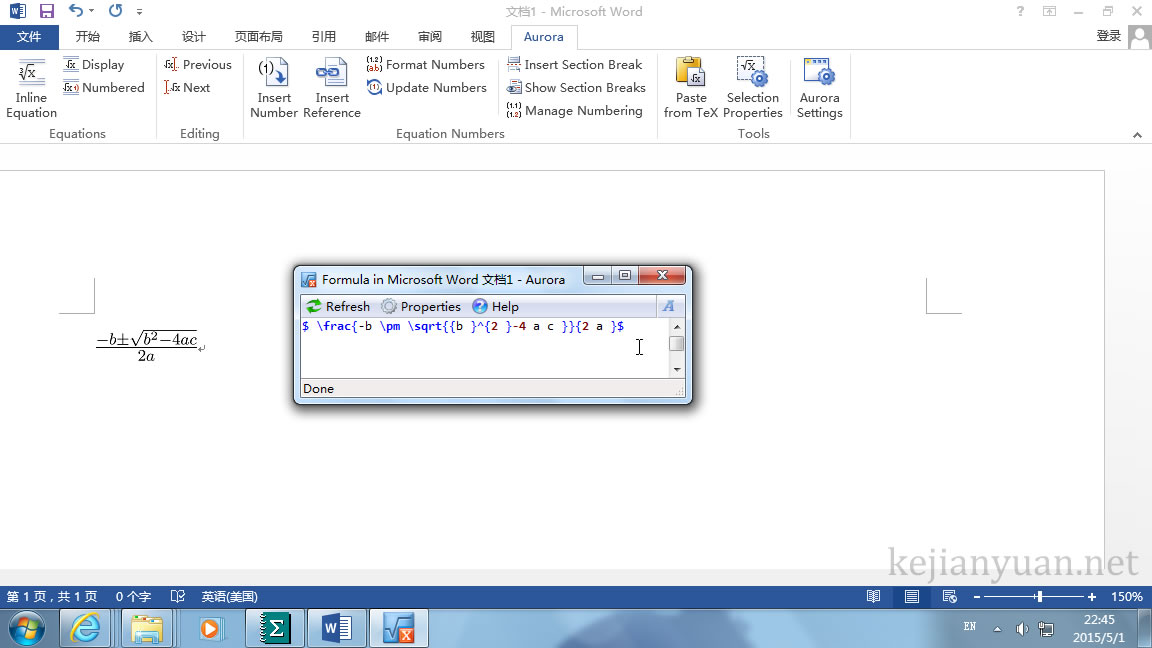Open Properties in Aurora window
This screenshot has height=648, width=1152.
[421, 306]
